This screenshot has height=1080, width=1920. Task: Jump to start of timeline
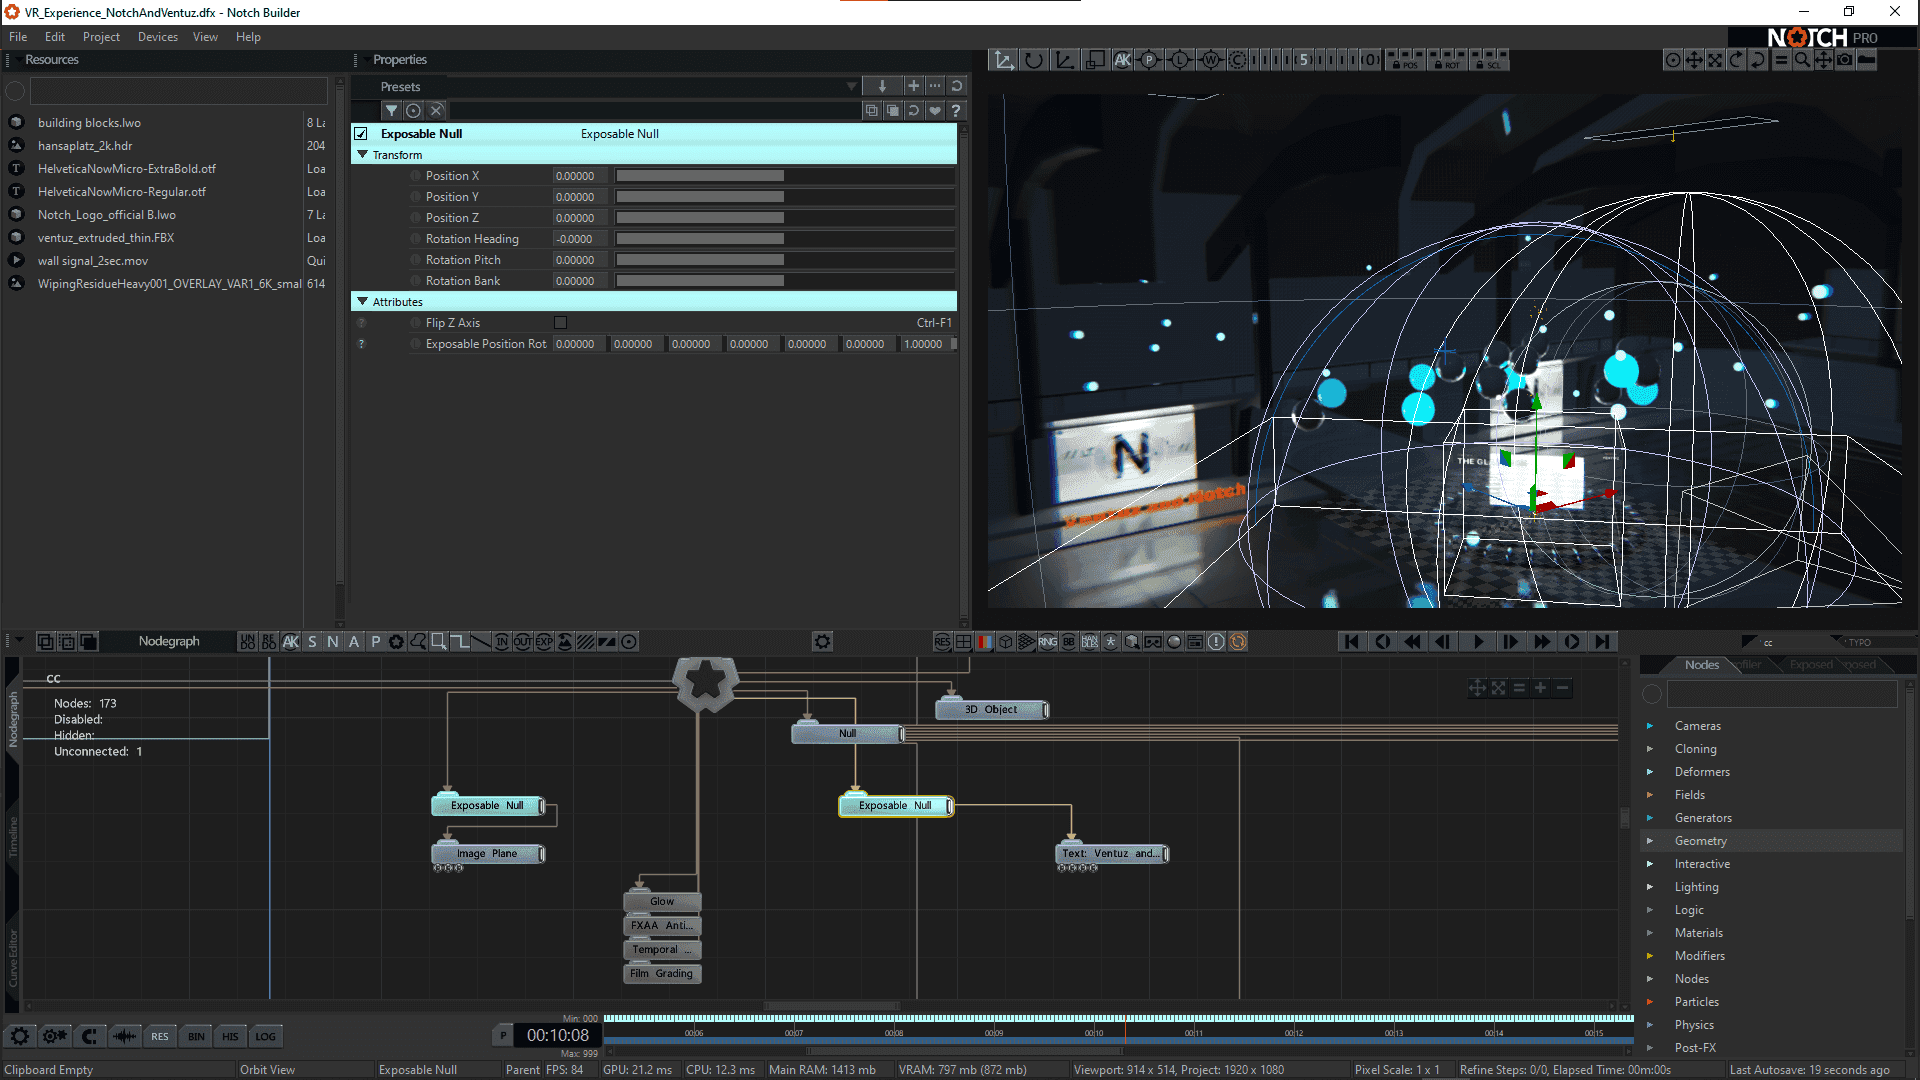[1351, 642]
